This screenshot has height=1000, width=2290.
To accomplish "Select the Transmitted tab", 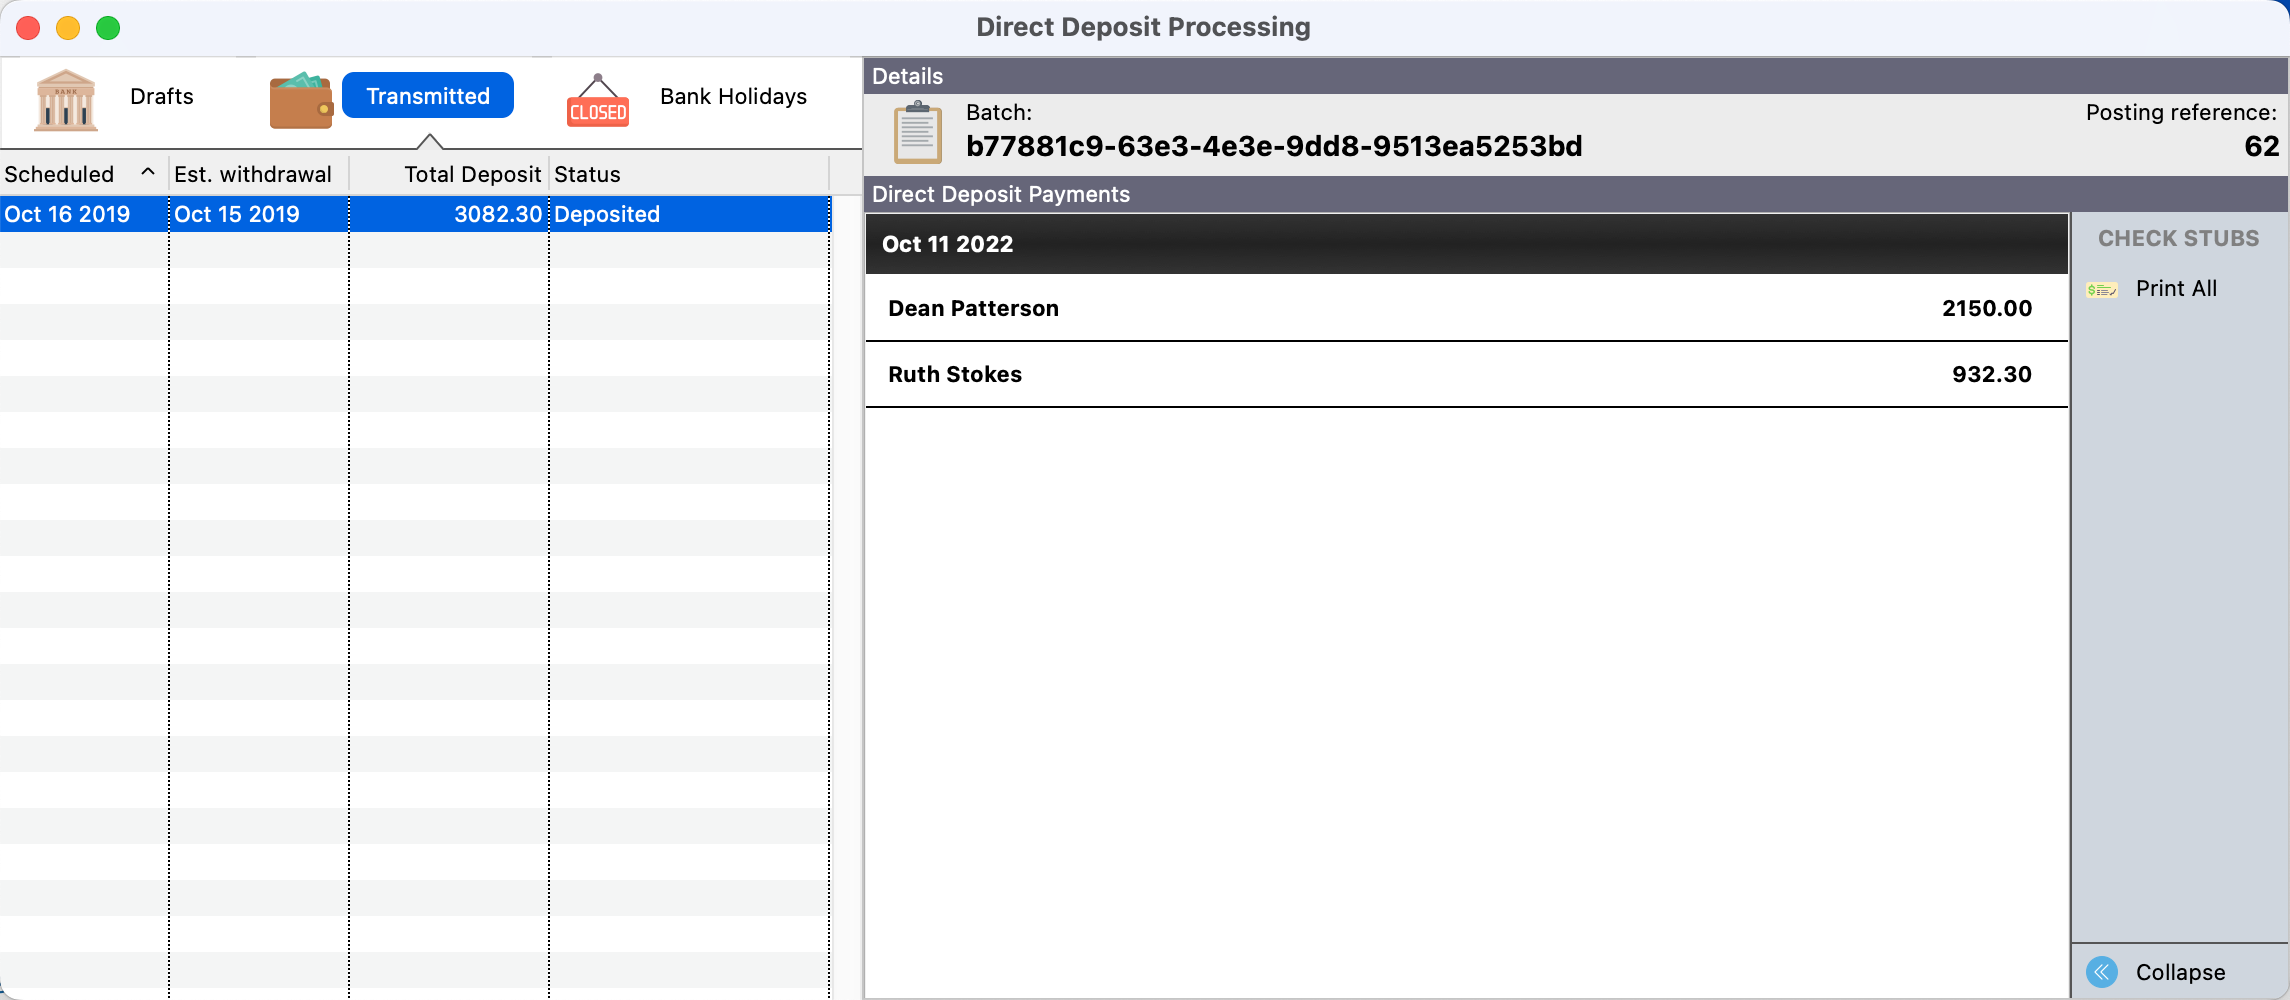I will [x=427, y=96].
